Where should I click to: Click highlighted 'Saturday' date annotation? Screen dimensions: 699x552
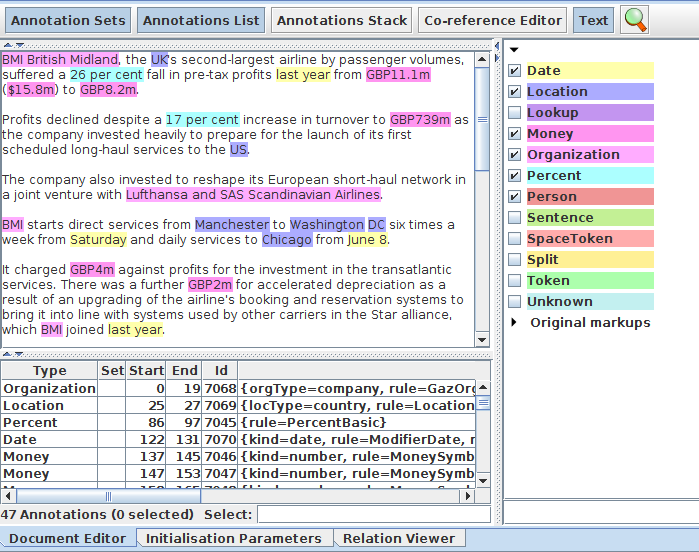[x=98, y=239]
